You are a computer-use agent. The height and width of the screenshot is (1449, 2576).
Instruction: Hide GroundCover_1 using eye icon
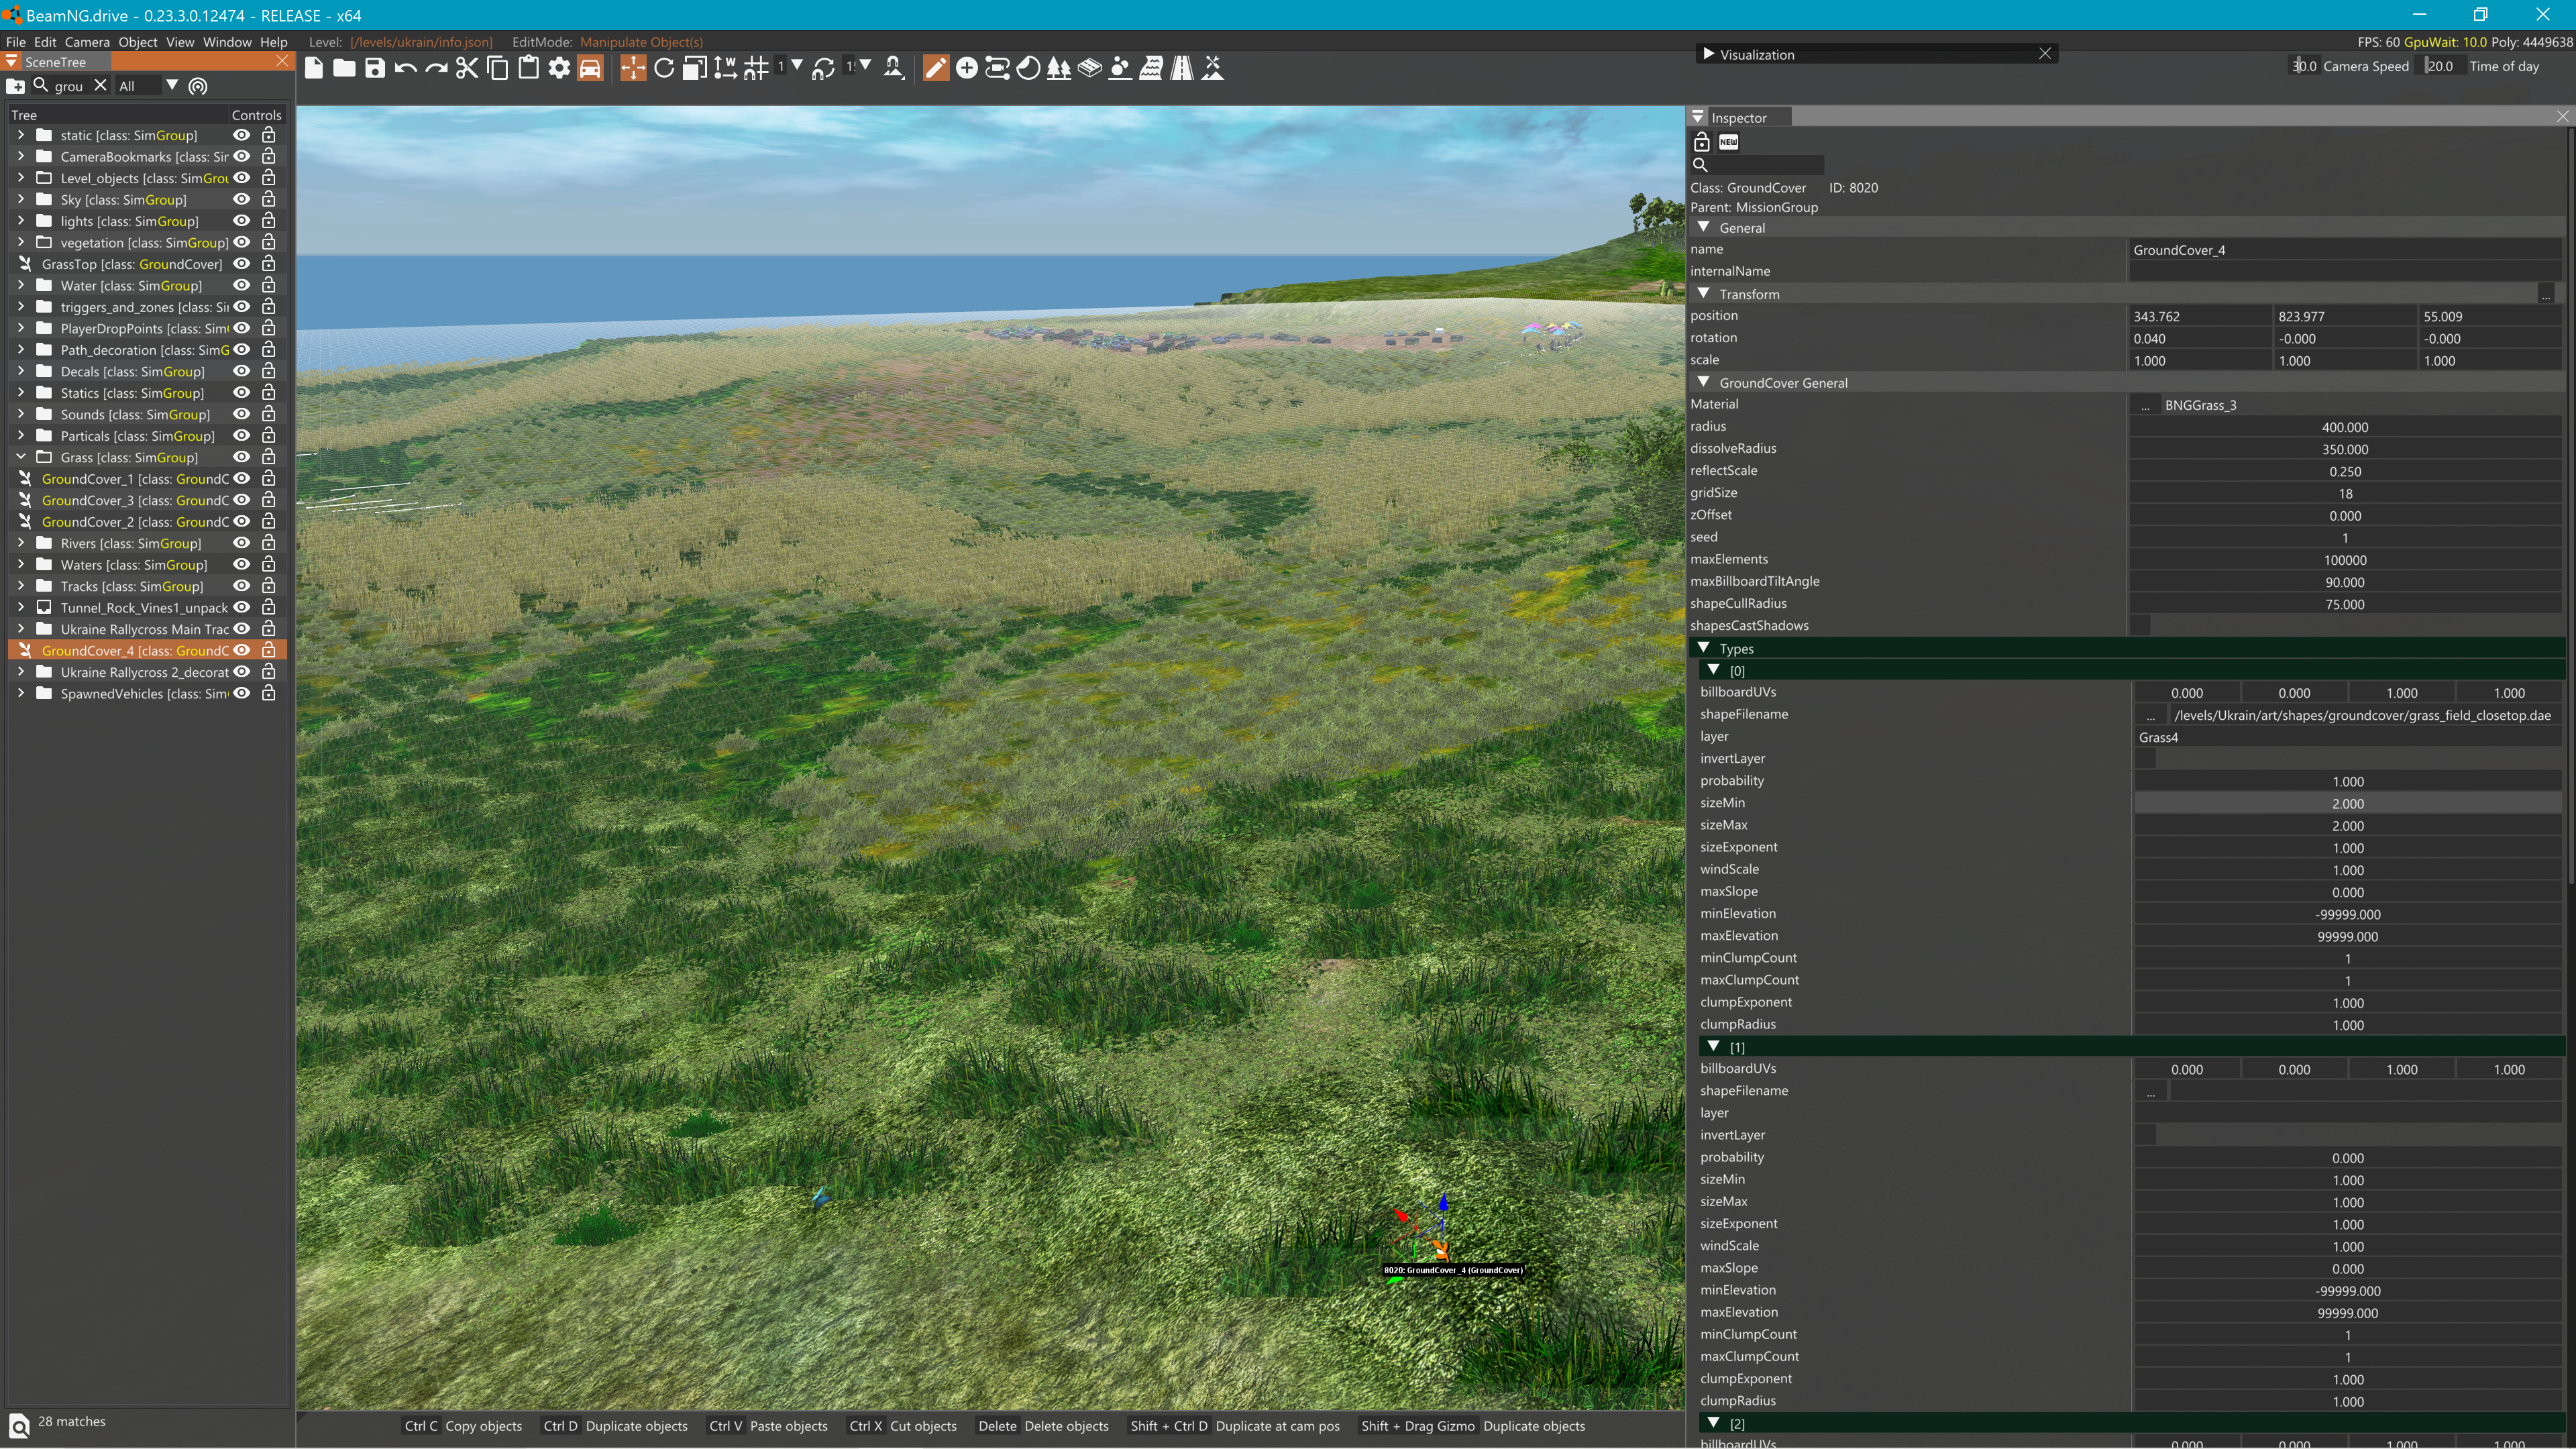tap(241, 479)
